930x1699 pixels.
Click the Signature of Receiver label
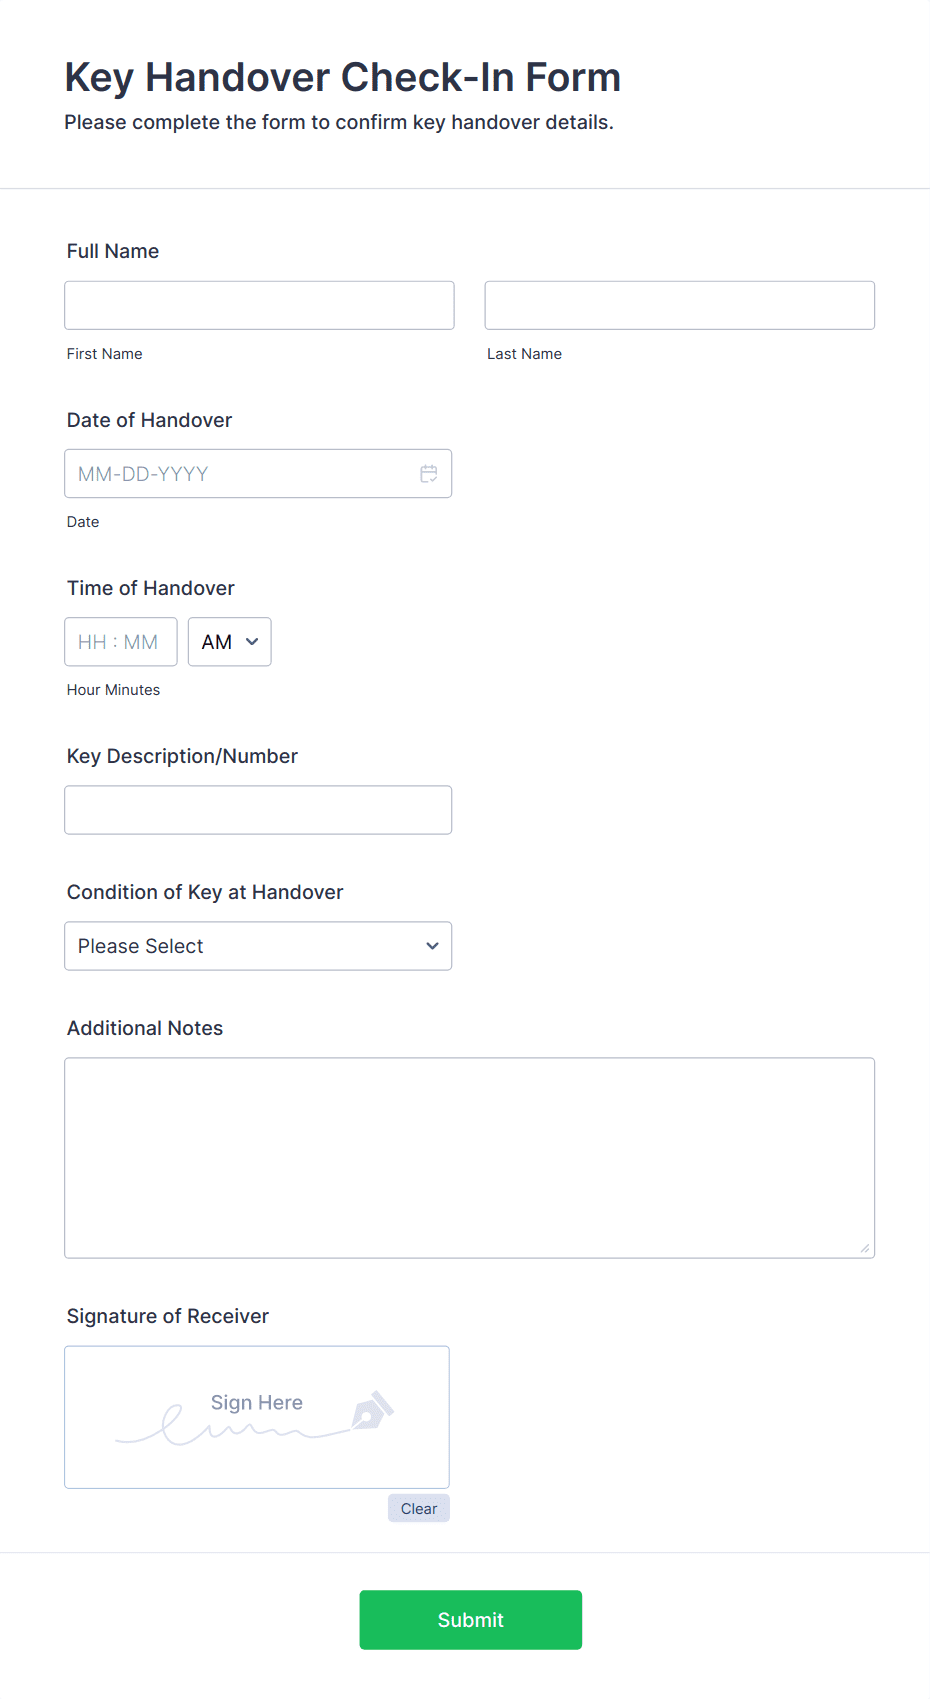pyautogui.click(x=168, y=1317)
